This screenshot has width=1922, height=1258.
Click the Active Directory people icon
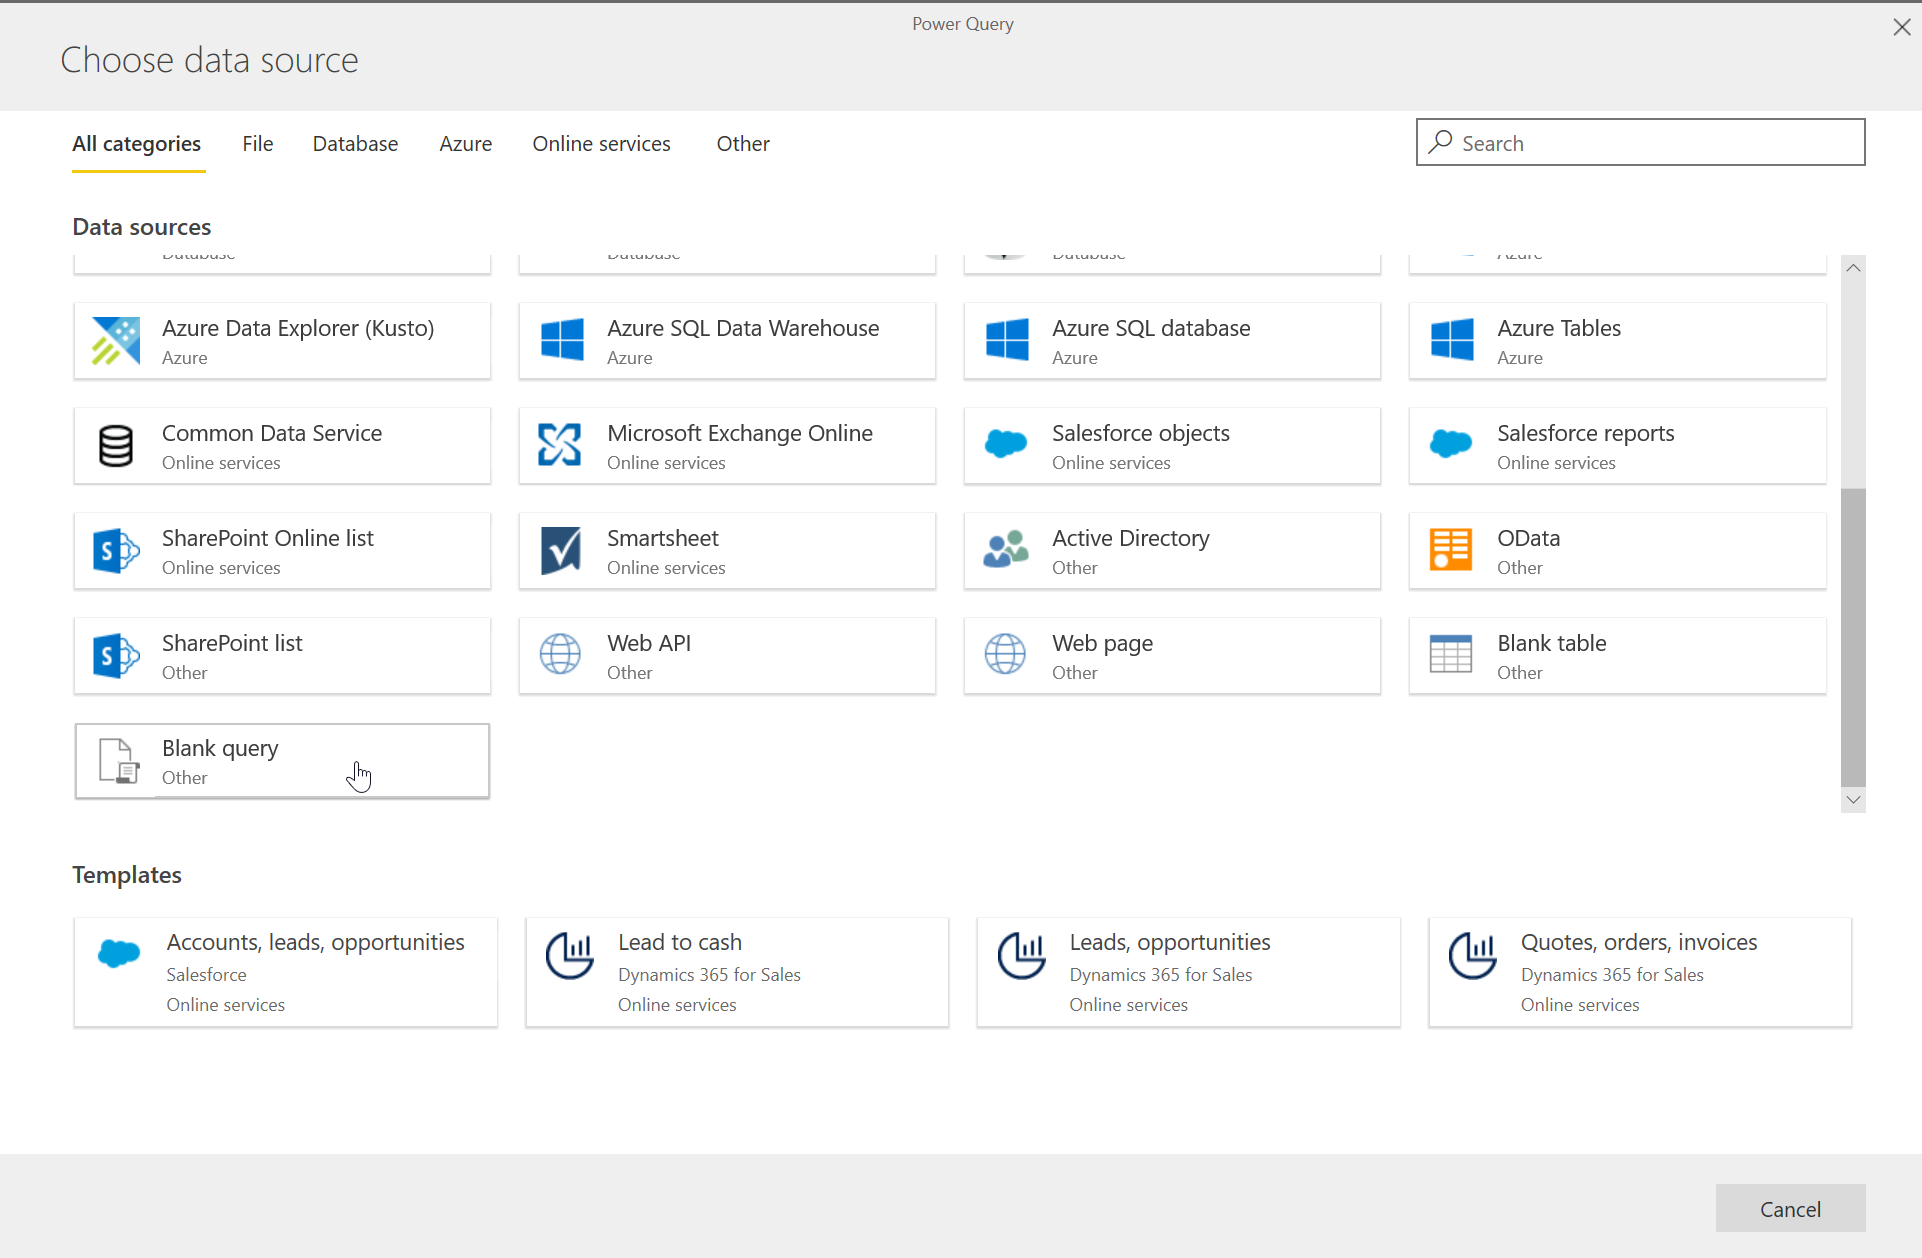[1006, 549]
